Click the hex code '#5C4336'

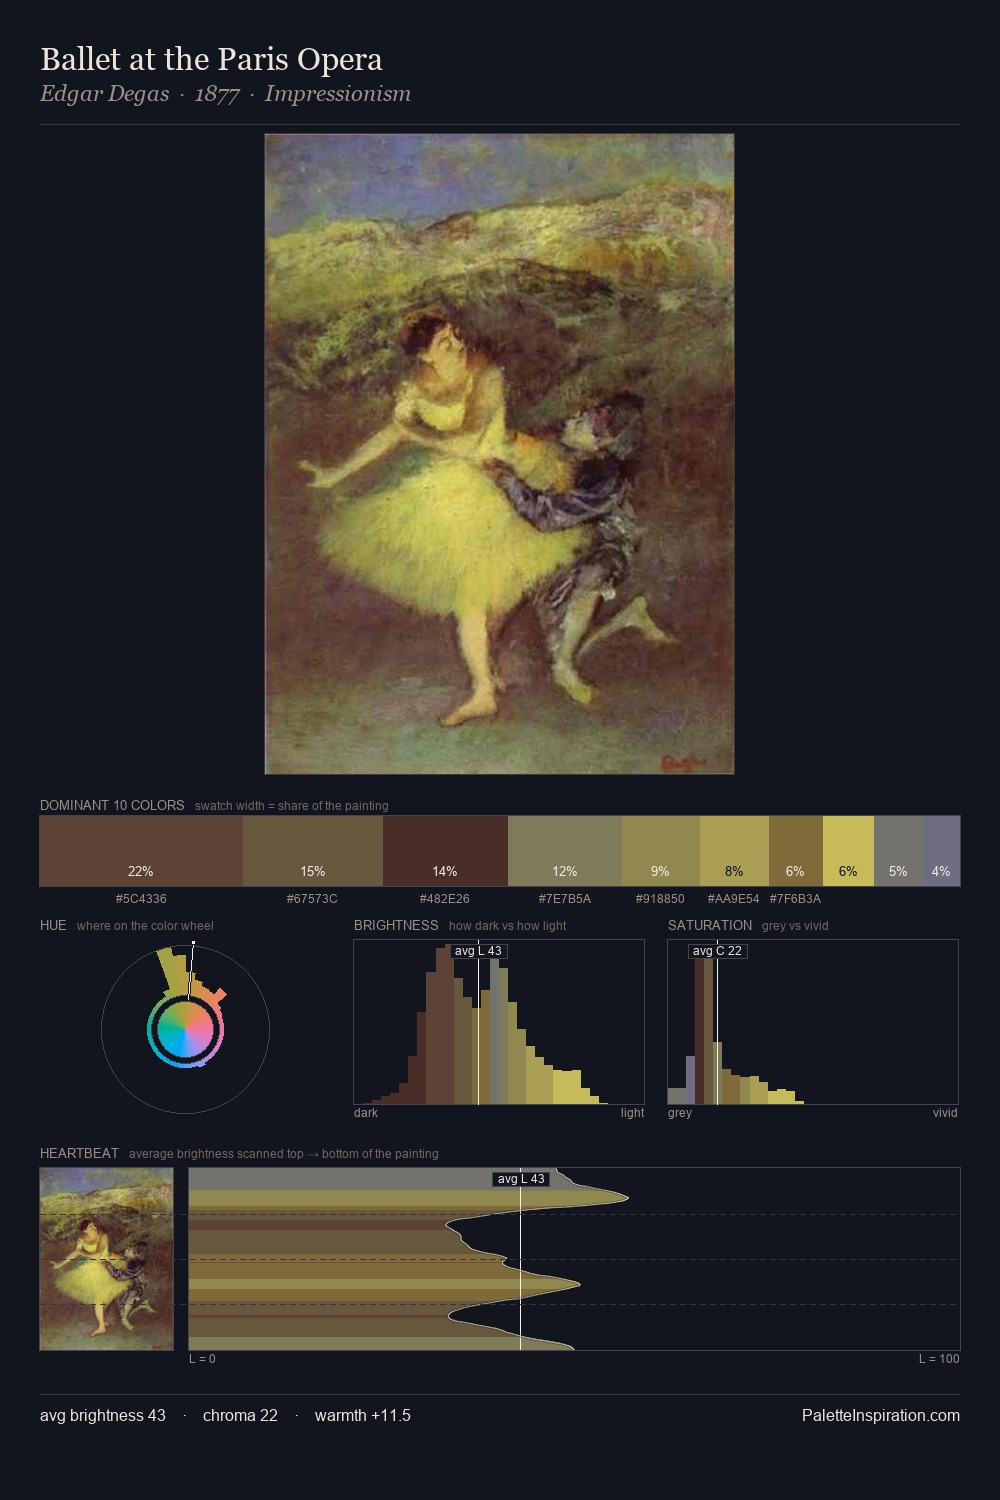[x=141, y=899]
